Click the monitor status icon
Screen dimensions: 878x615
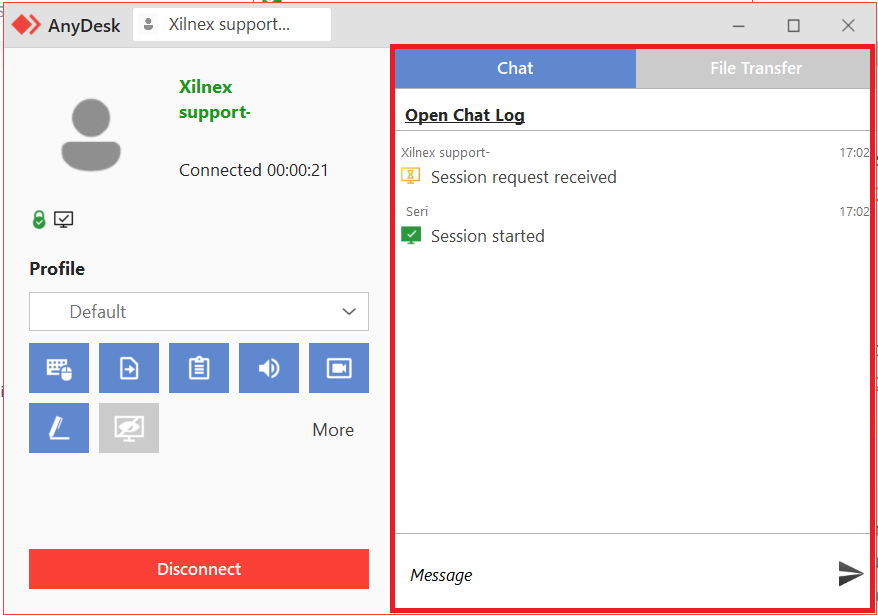coord(64,220)
